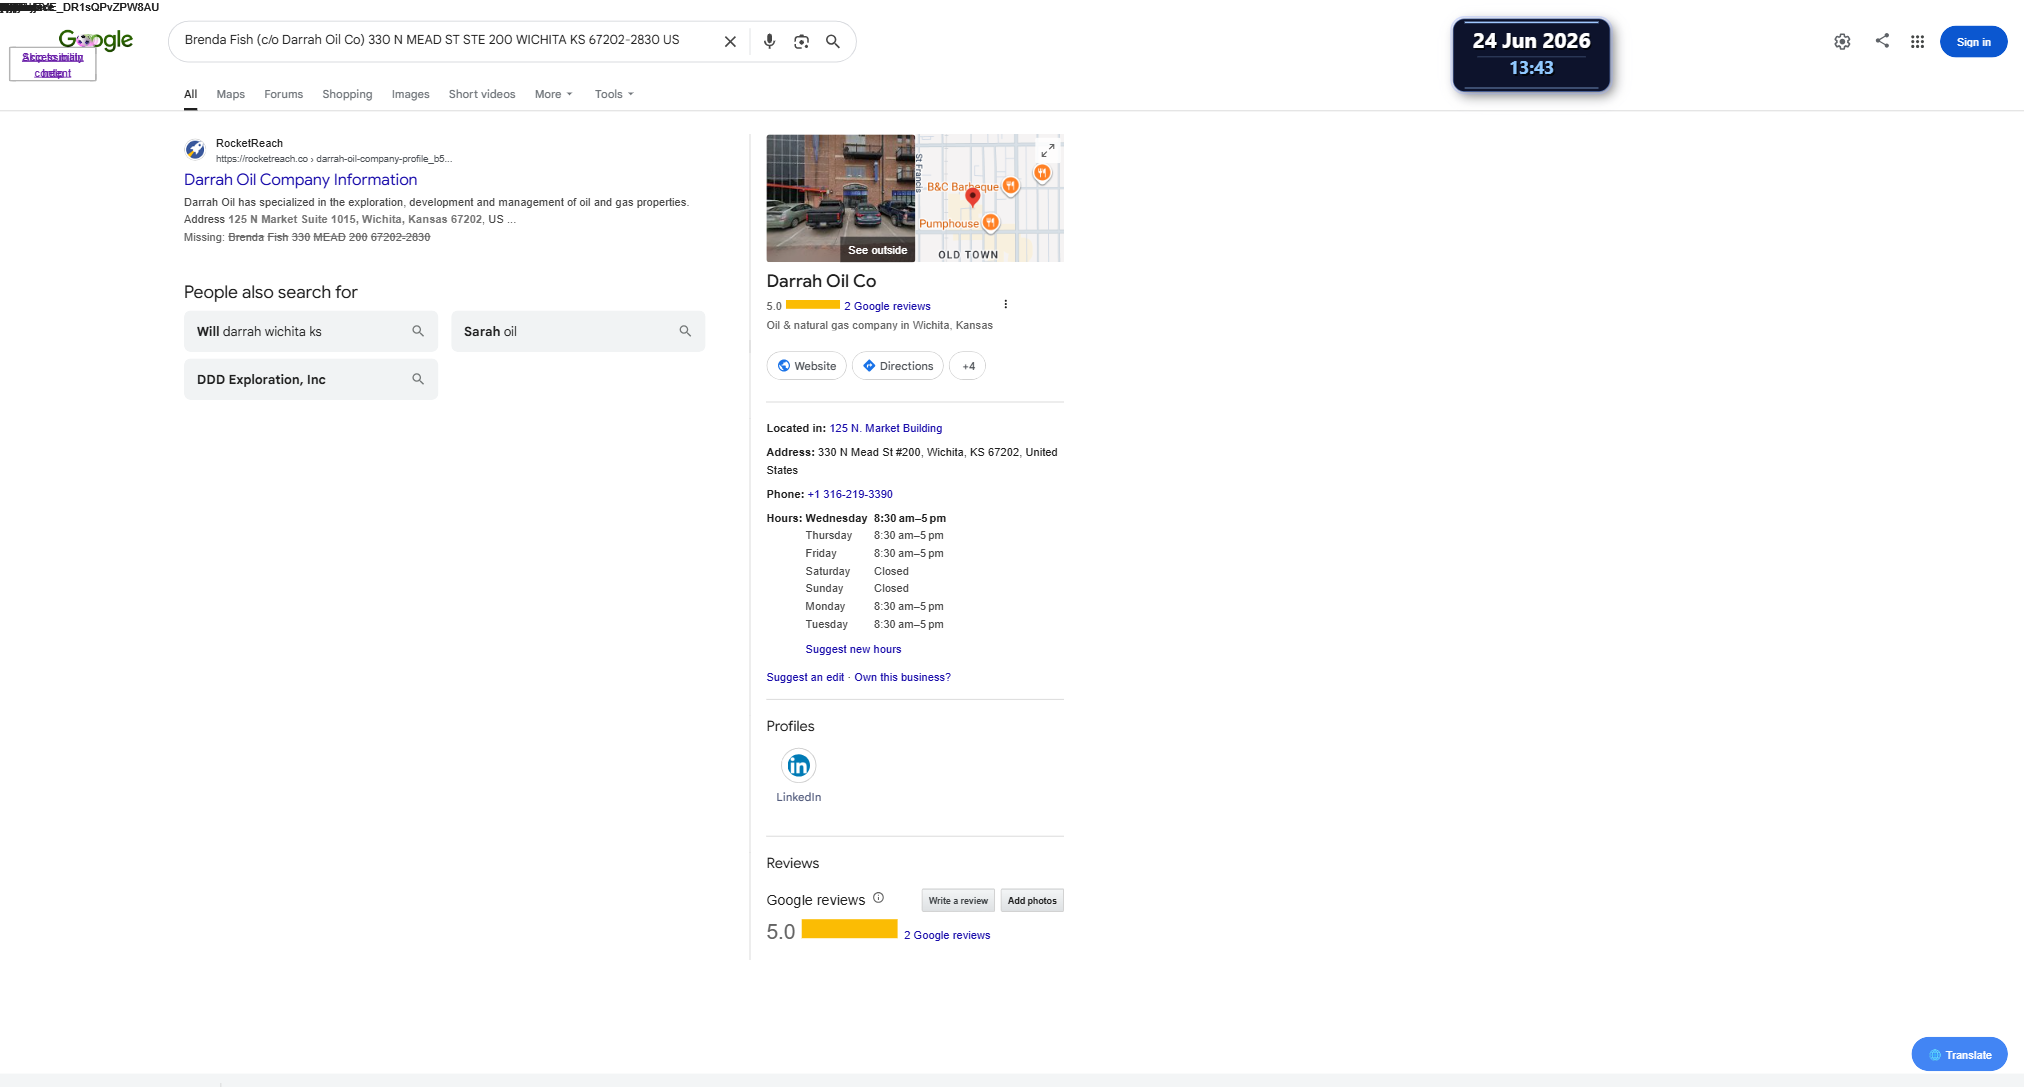
Task: Open the Google apps grid icon
Action: (x=1917, y=42)
